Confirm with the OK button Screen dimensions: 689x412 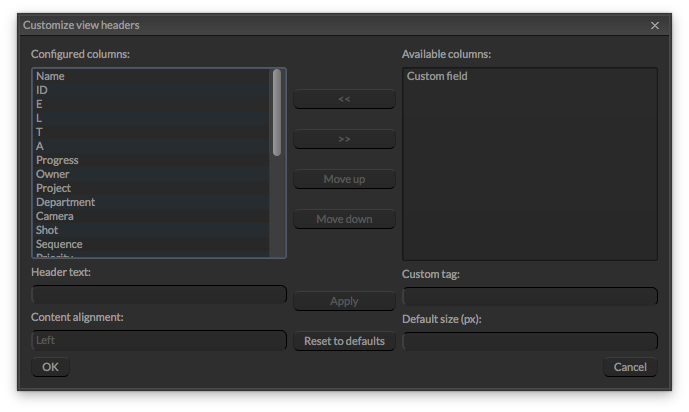point(50,367)
